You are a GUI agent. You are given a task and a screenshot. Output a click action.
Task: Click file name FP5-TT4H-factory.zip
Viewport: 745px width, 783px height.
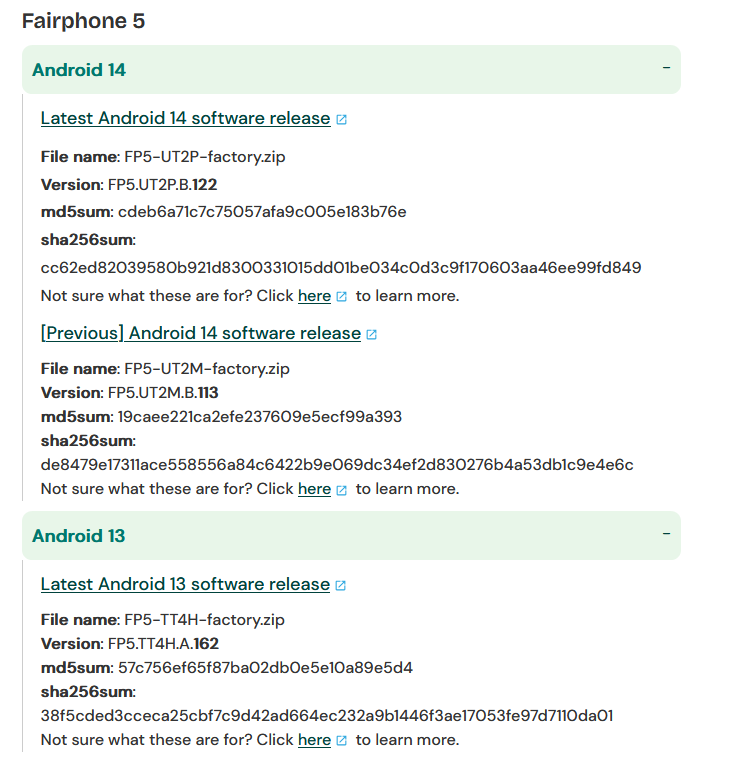click(x=204, y=620)
